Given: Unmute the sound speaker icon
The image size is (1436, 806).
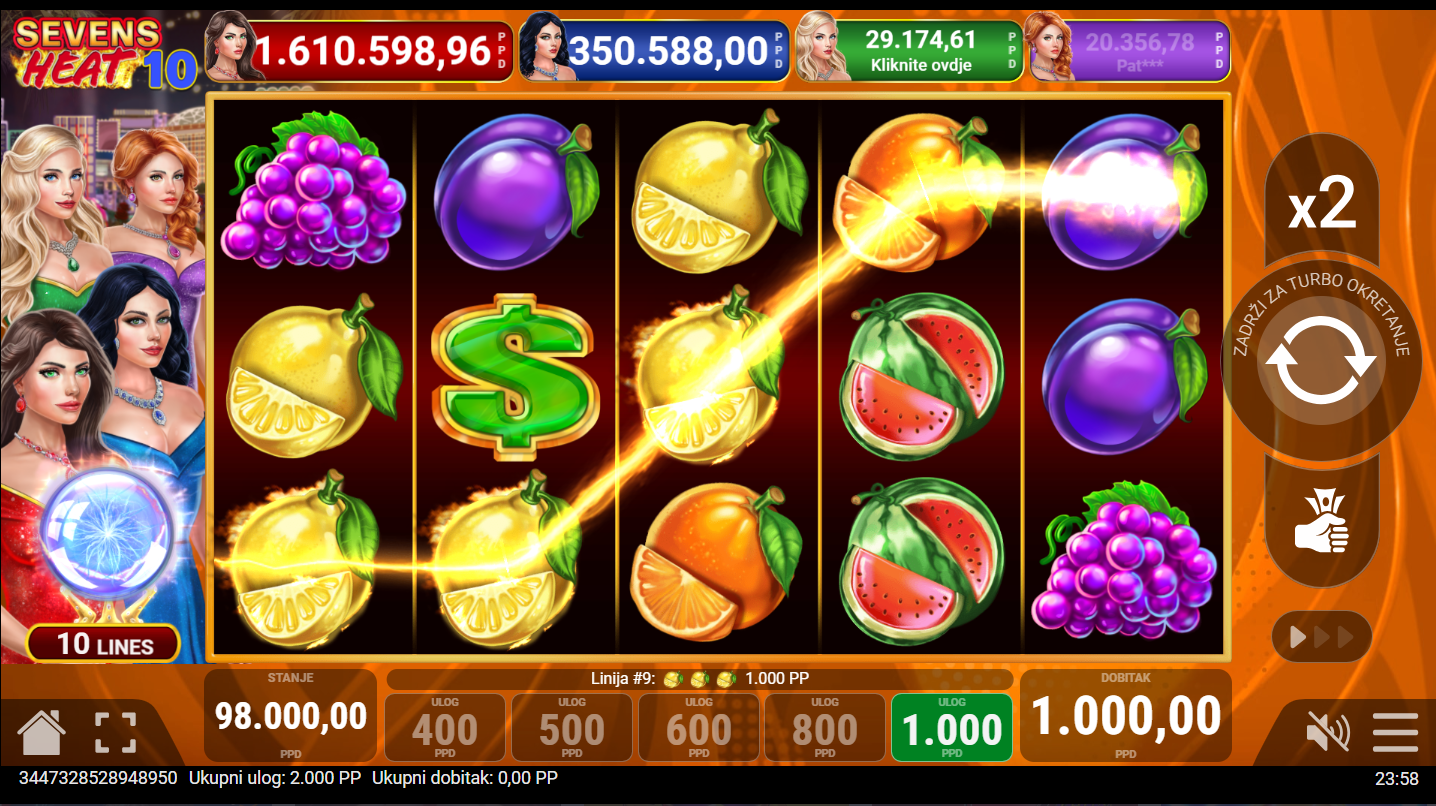Looking at the screenshot, I should click(x=1328, y=732).
